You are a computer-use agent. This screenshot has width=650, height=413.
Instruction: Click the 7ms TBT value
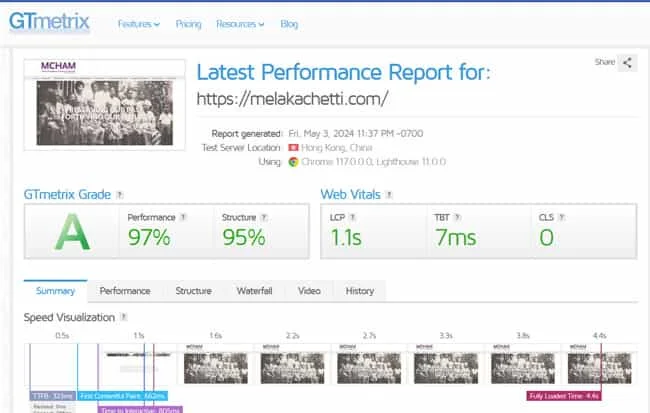pos(456,238)
